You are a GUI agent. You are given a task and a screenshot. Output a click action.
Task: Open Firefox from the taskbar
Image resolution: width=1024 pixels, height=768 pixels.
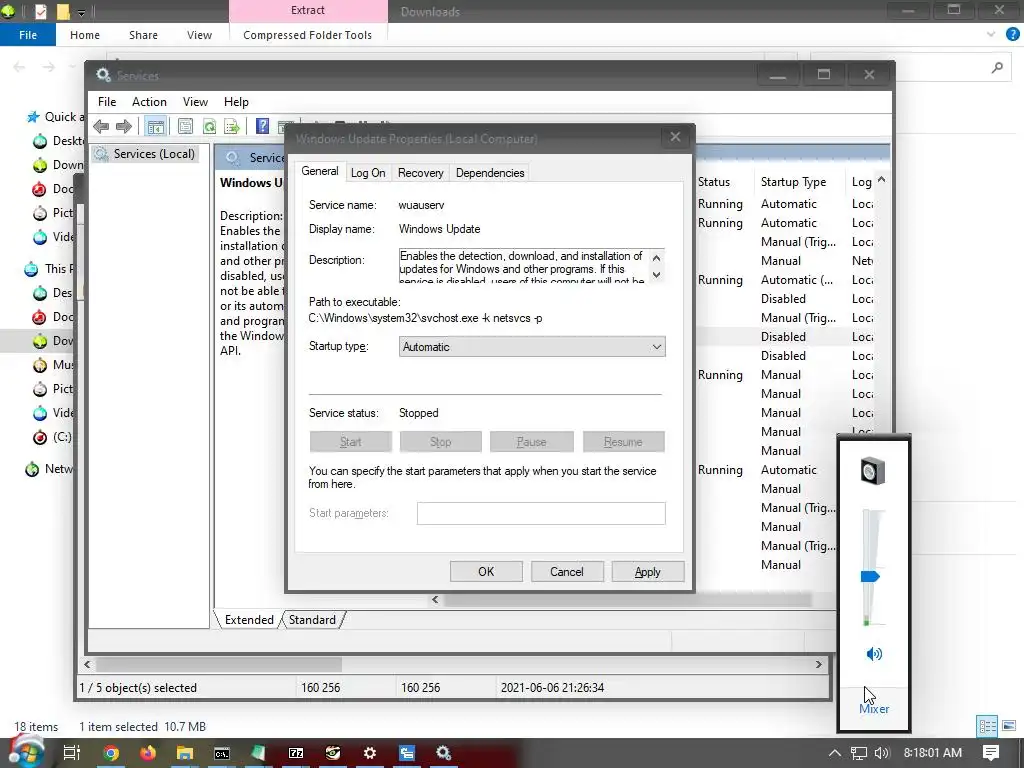coord(148,753)
